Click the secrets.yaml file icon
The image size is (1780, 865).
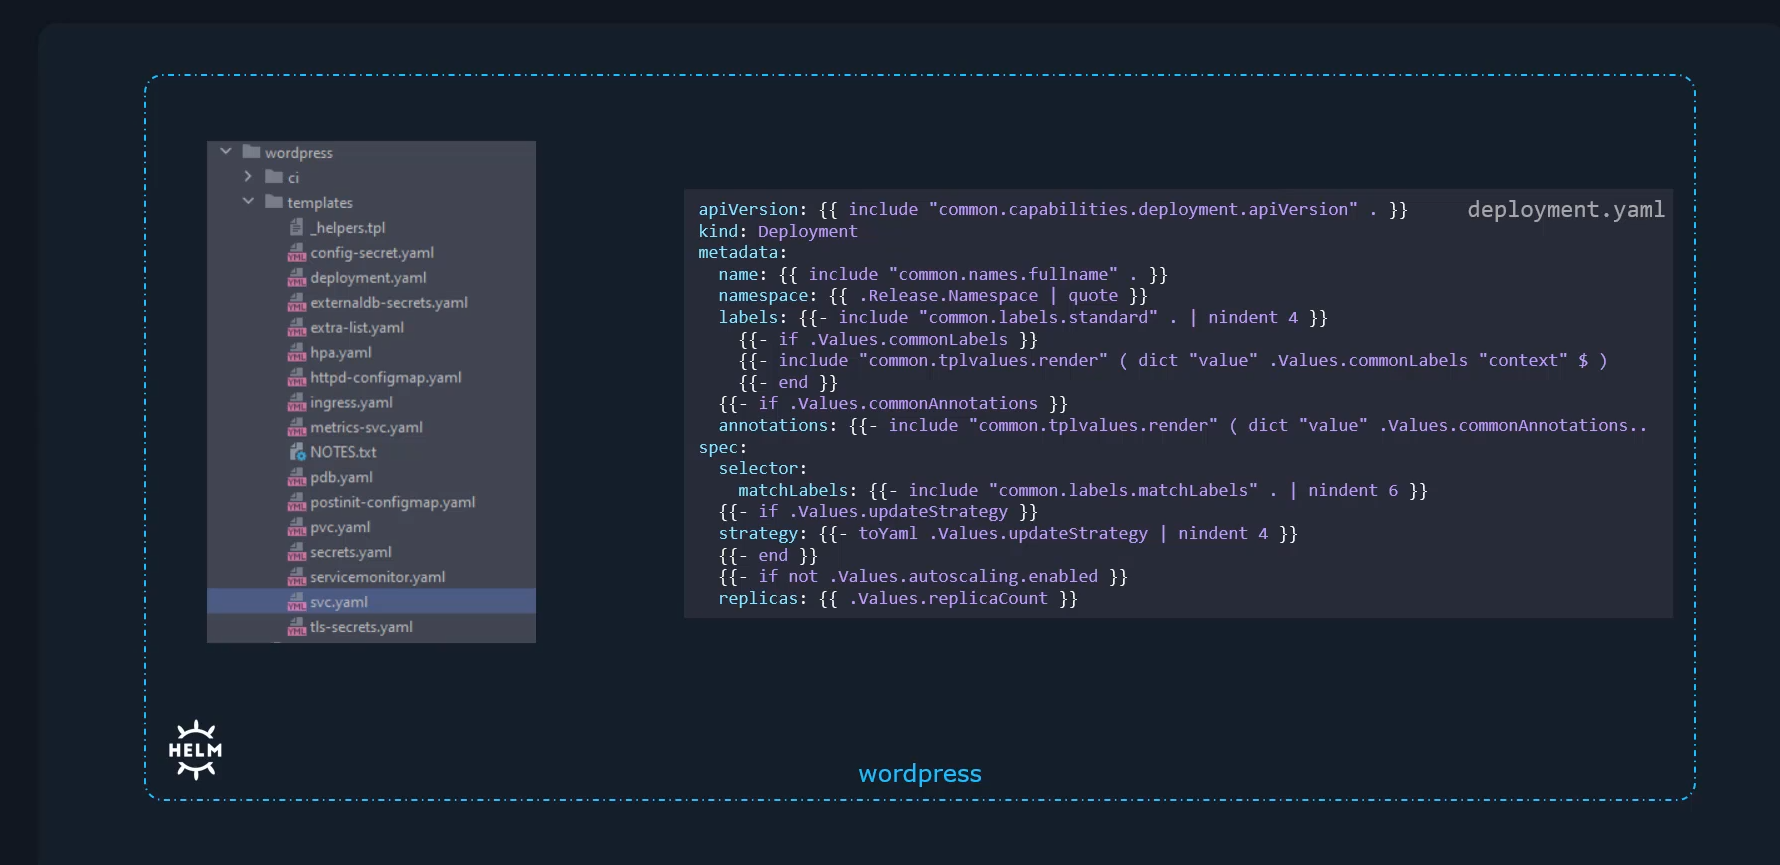click(x=296, y=552)
